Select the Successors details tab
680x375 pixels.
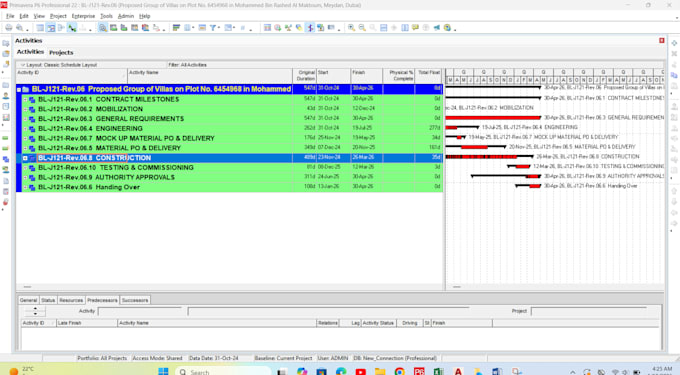(x=135, y=300)
